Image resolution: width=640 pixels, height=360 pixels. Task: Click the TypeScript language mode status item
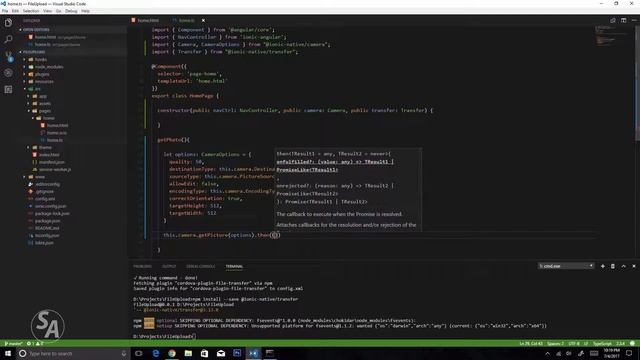[602, 344]
